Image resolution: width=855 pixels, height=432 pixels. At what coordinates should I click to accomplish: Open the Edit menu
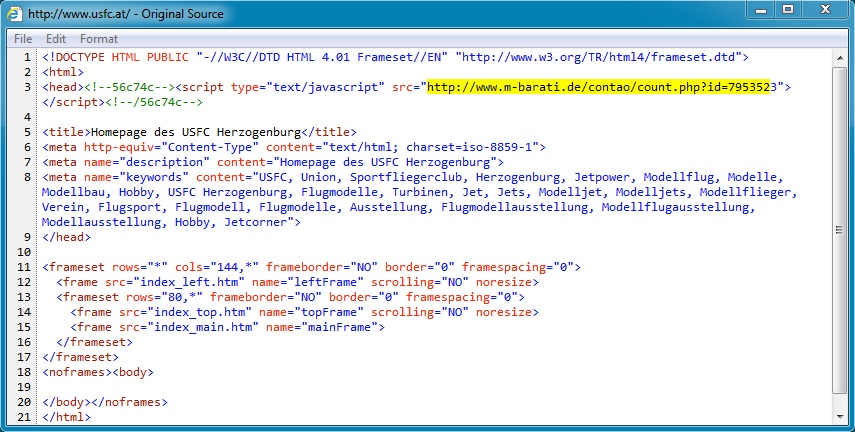click(56, 38)
